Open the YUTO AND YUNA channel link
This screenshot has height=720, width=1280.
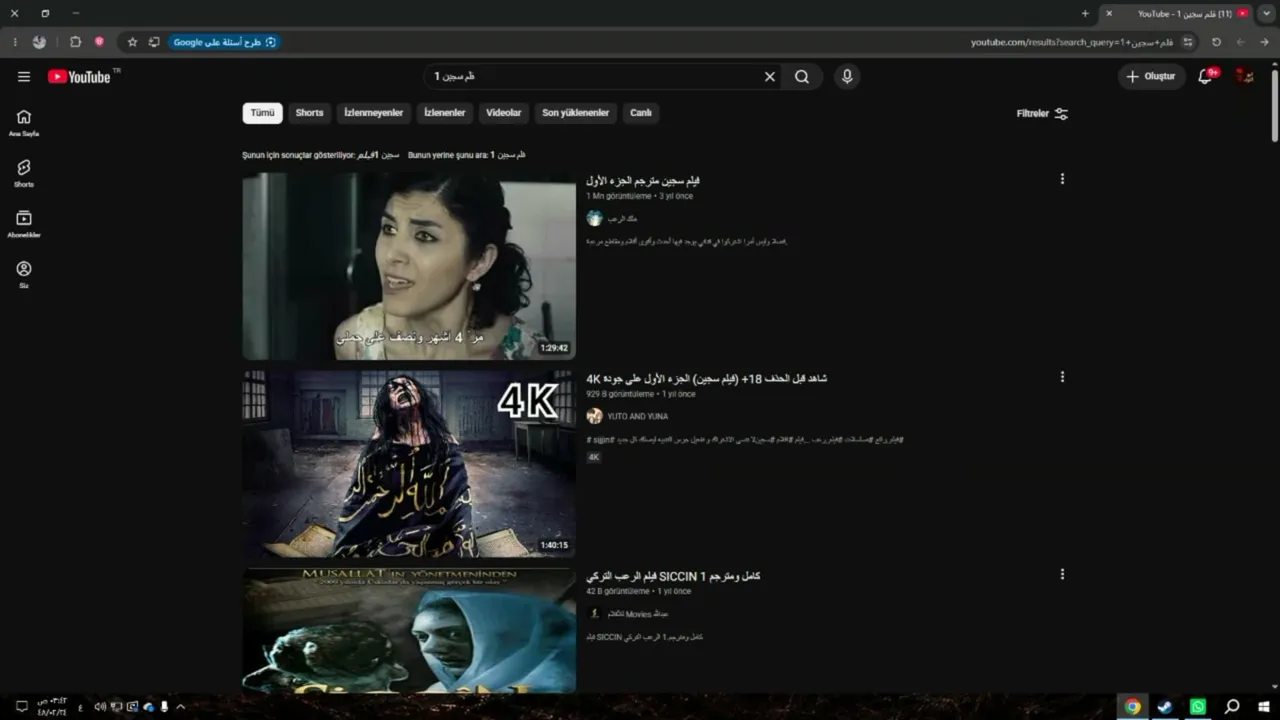638,416
